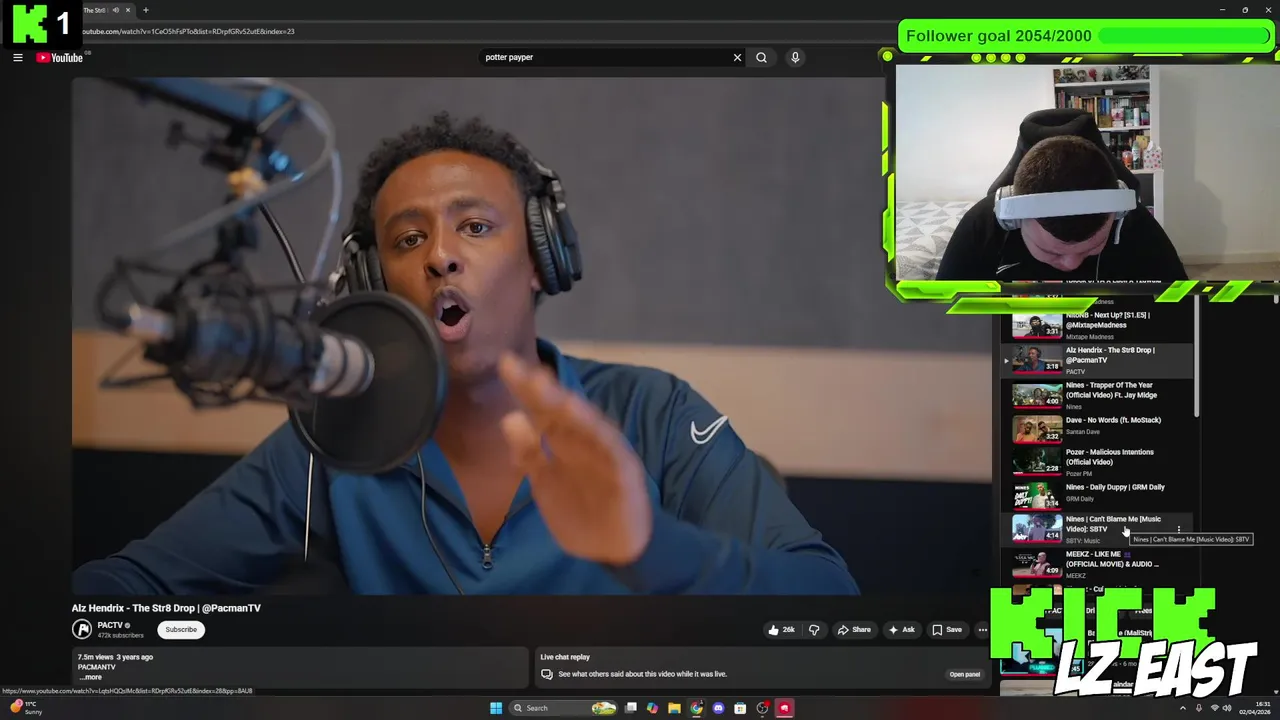
Task: Click the live chat replay icon
Action: pos(546,674)
